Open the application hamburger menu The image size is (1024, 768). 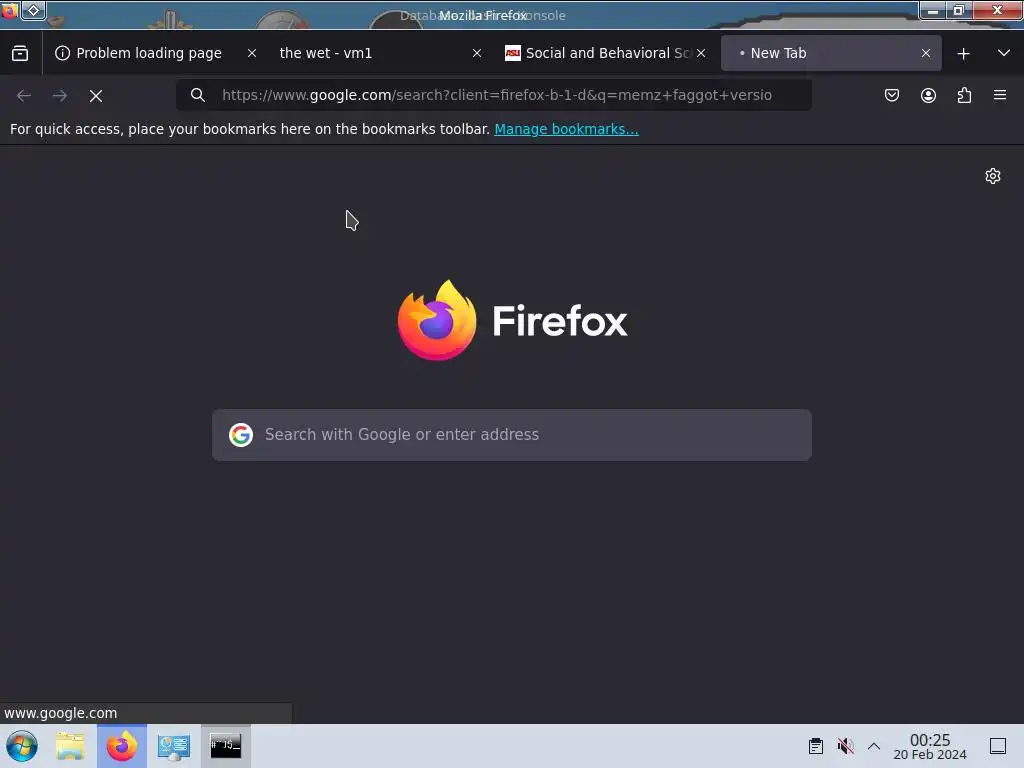point(1000,95)
